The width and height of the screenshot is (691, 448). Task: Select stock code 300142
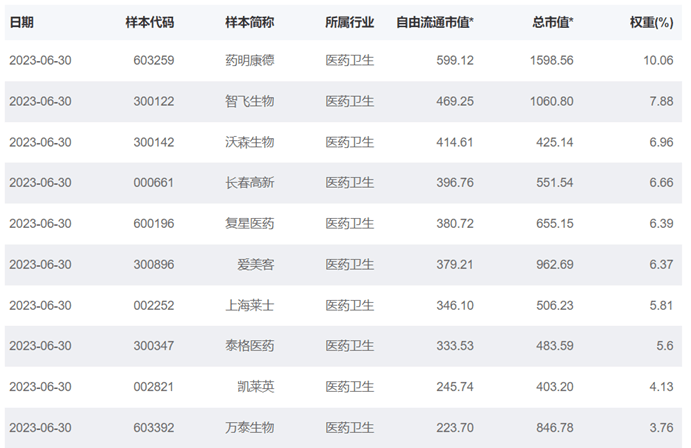tap(154, 142)
